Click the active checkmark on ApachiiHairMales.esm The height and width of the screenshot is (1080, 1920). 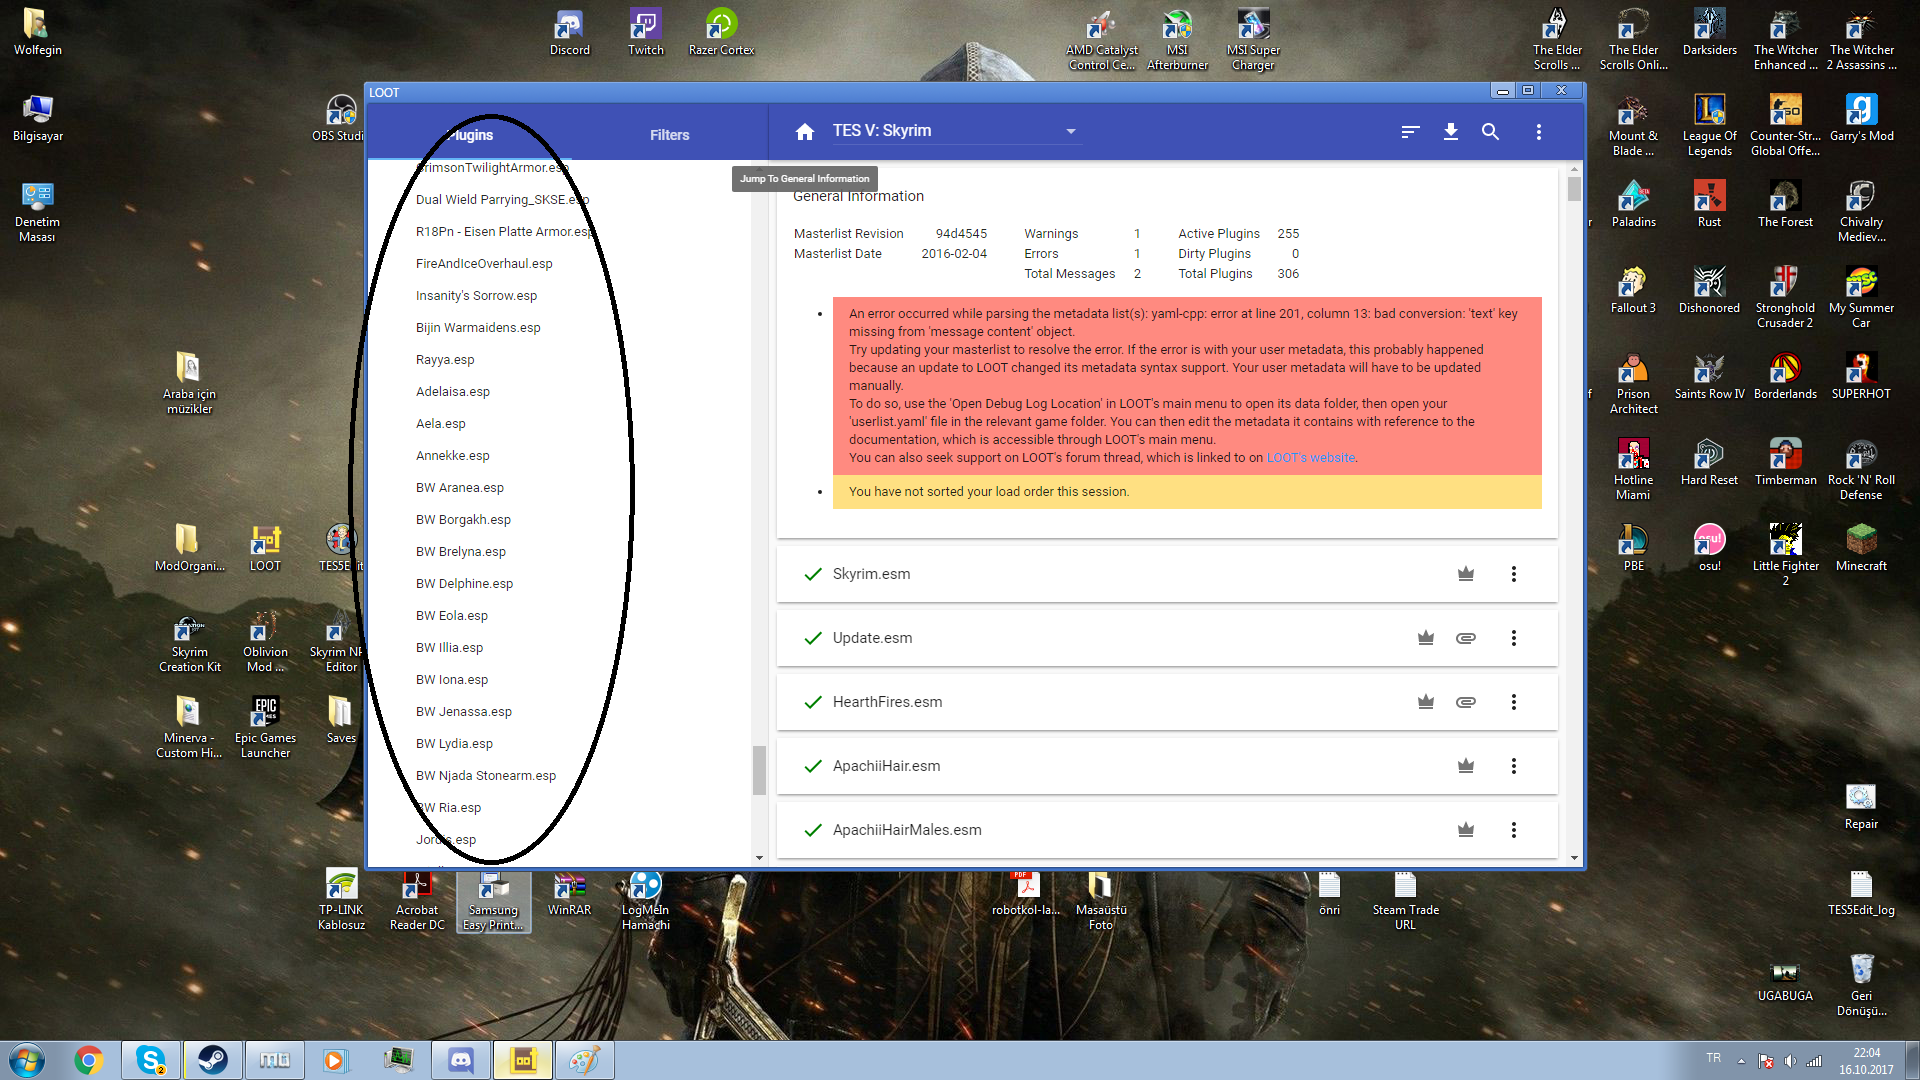pyautogui.click(x=813, y=830)
